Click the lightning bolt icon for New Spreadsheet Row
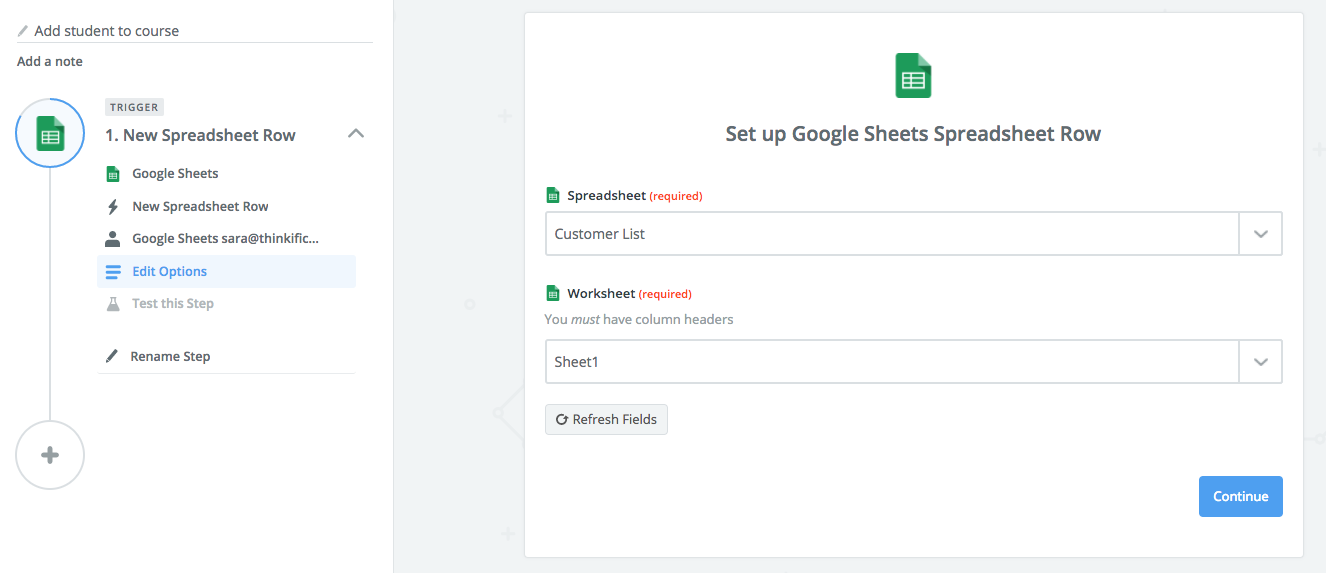 tap(113, 207)
